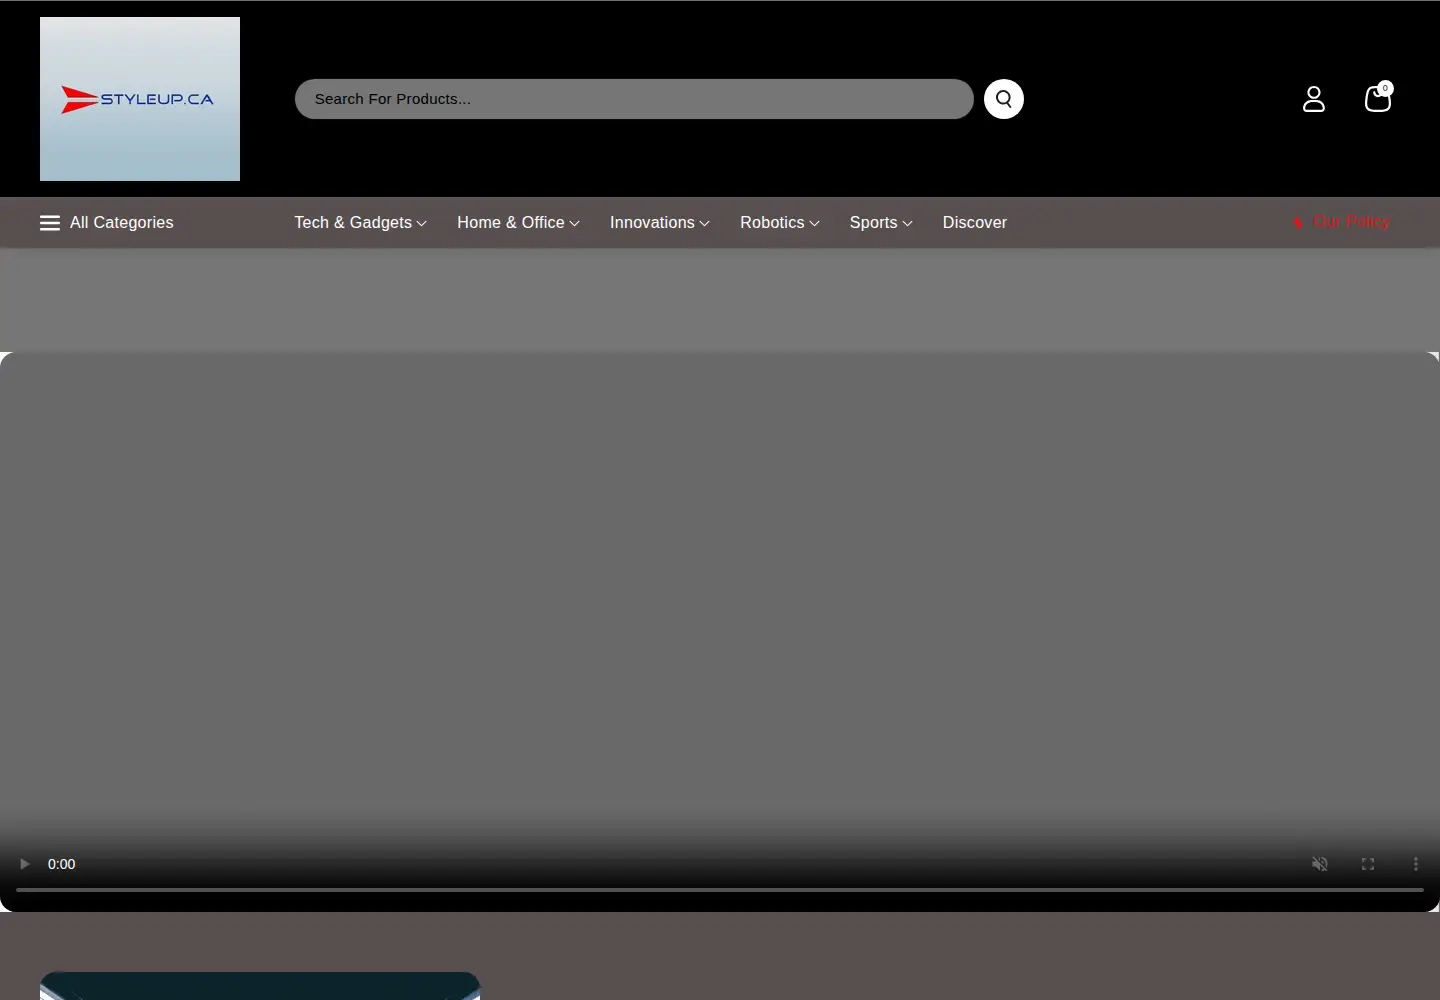The height and width of the screenshot is (1000, 1440).
Task: Play the video with the play icon
Action: tap(25, 864)
